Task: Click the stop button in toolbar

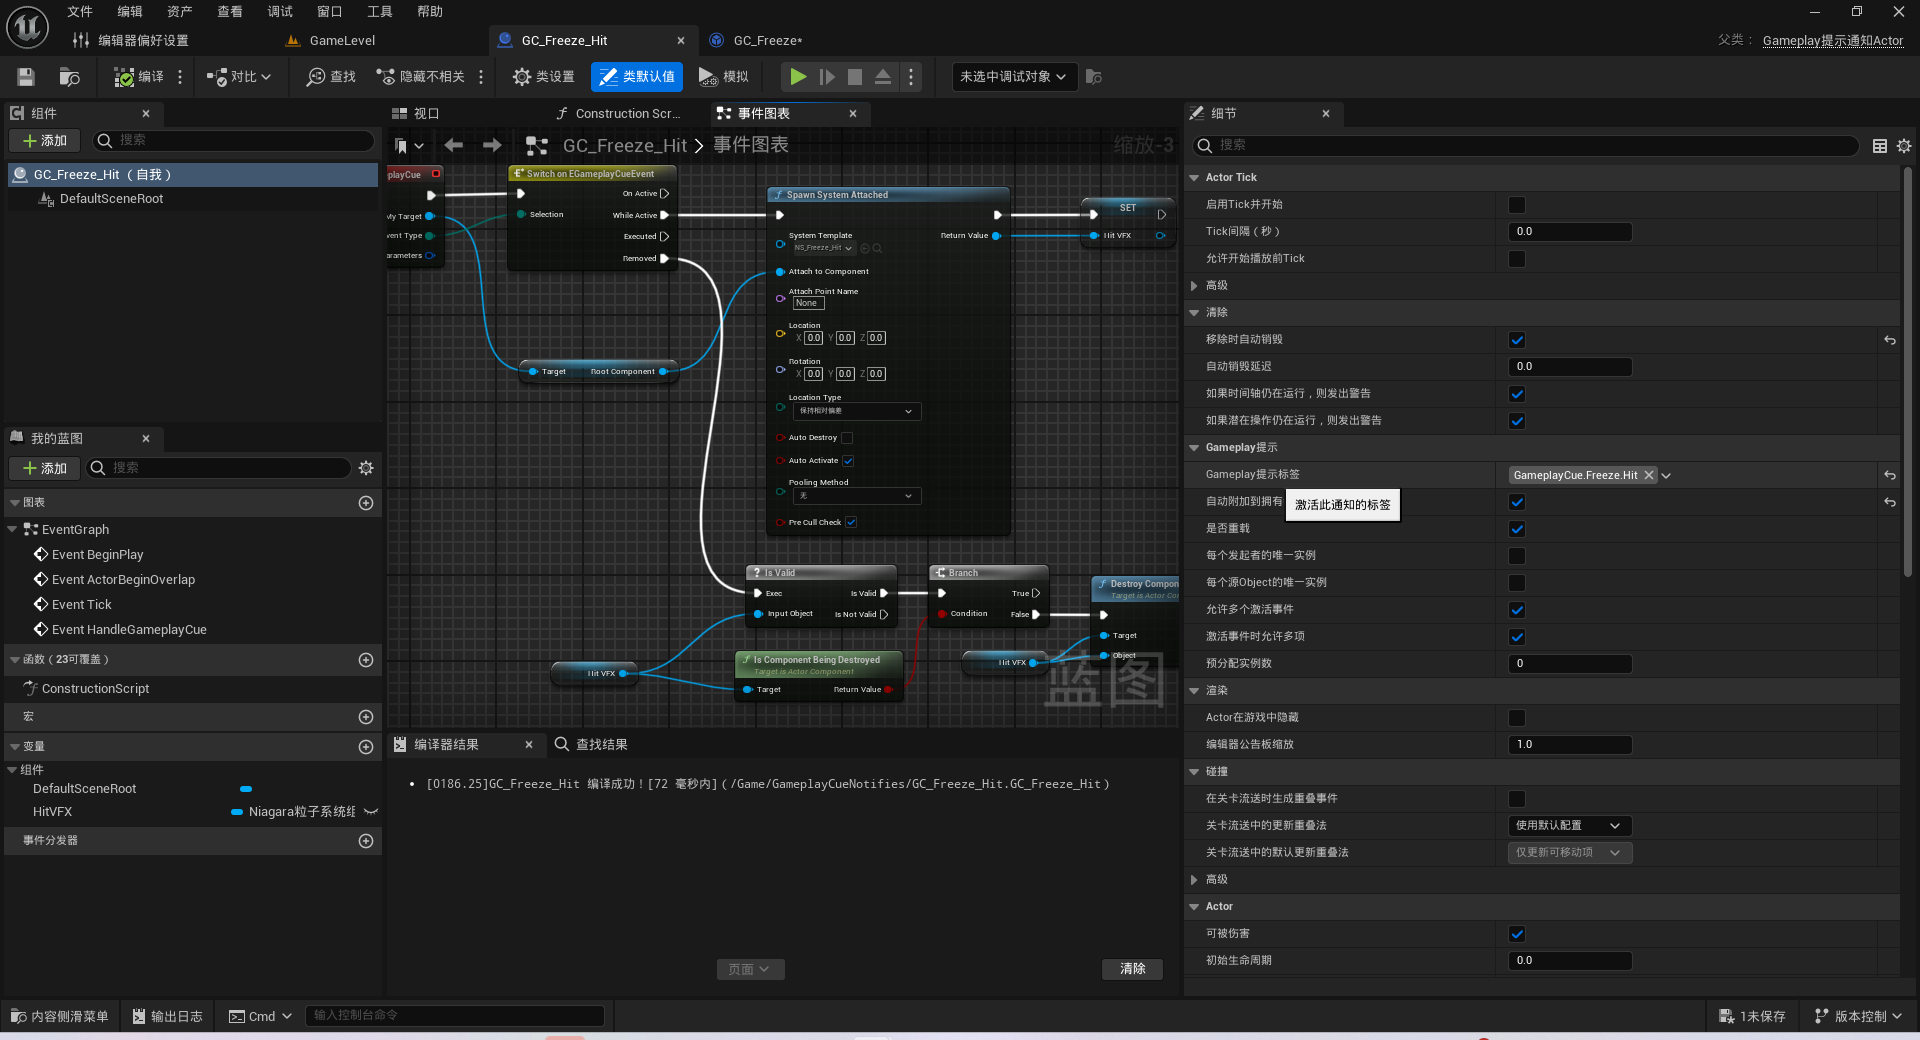Action: (x=855, y=77)
